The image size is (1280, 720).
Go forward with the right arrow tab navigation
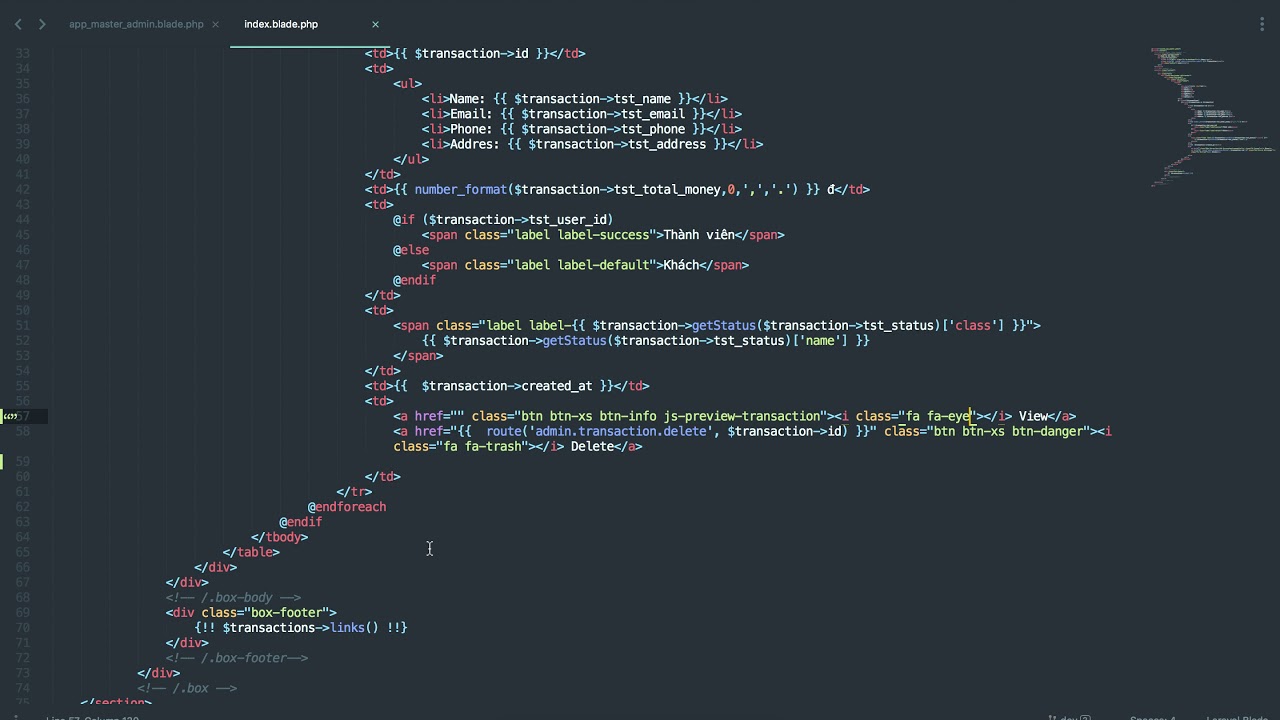[42, 24]
